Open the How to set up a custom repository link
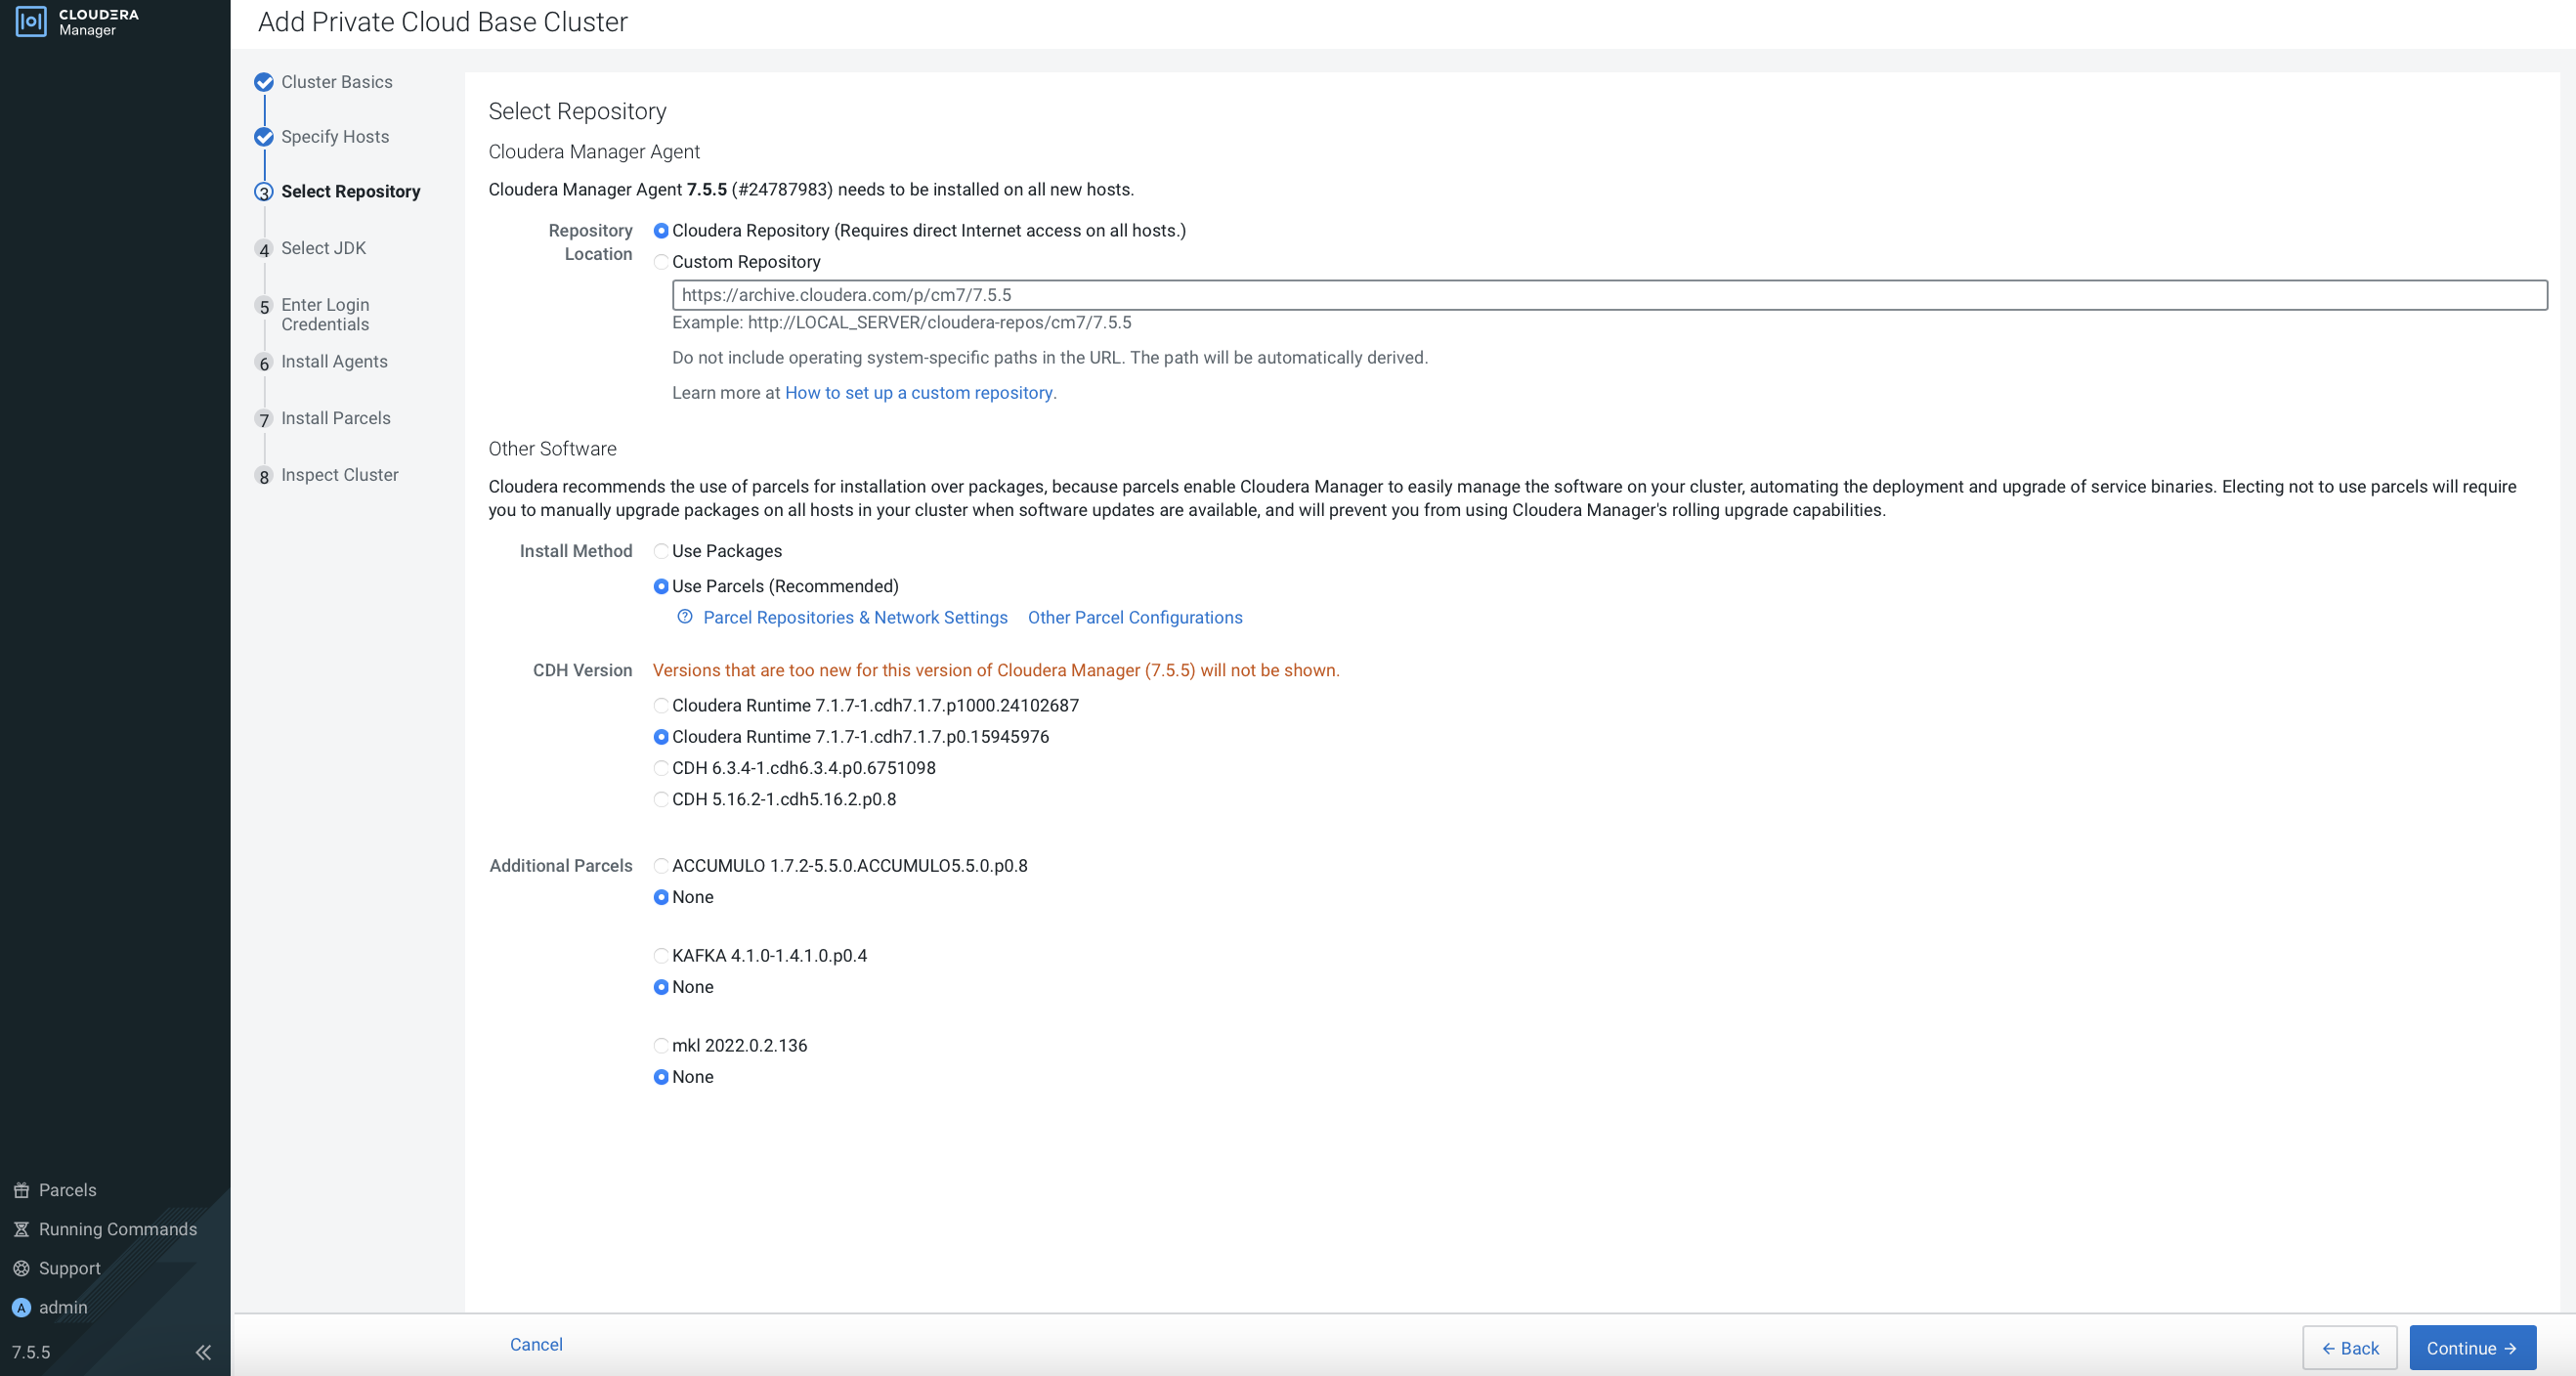2576x1376 pixels. [x=918, y=393]
